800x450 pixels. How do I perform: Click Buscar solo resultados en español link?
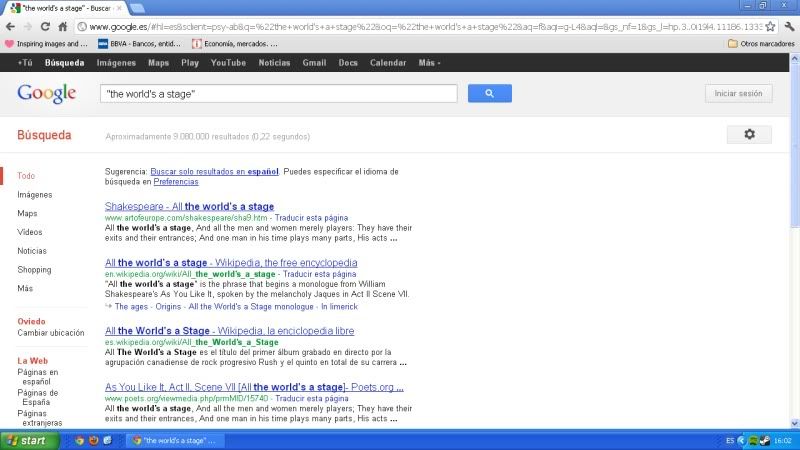click(214, 171)
